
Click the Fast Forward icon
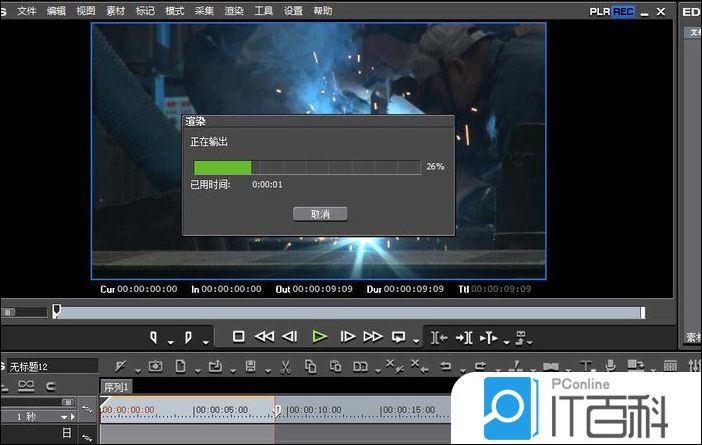(x=373, y=337)
